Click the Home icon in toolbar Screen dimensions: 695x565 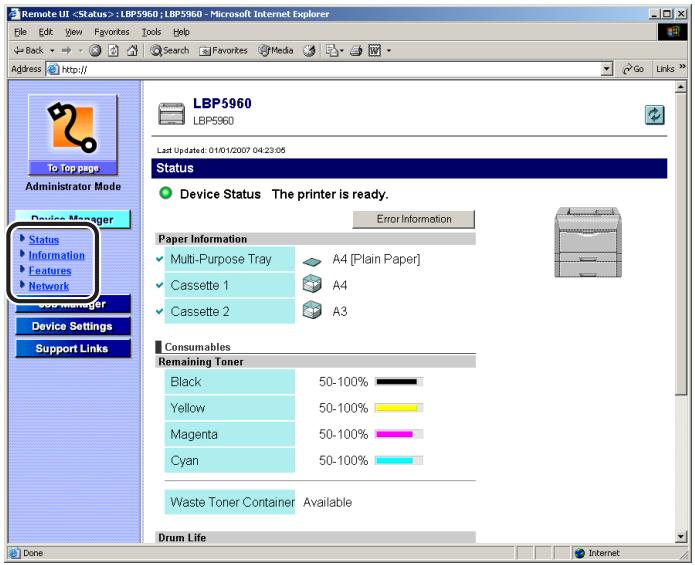[x=132, y=51]
